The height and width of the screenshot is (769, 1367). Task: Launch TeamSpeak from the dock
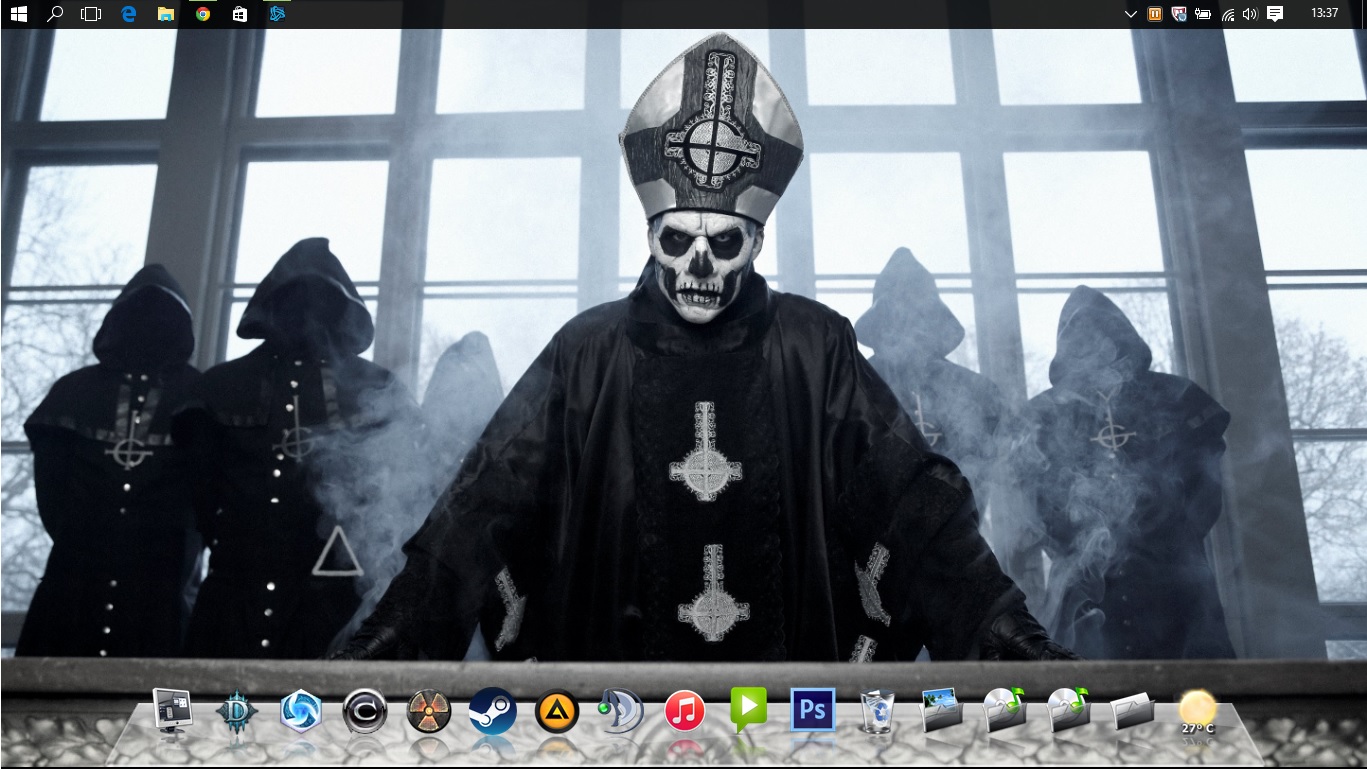click(x=620, y=711)
